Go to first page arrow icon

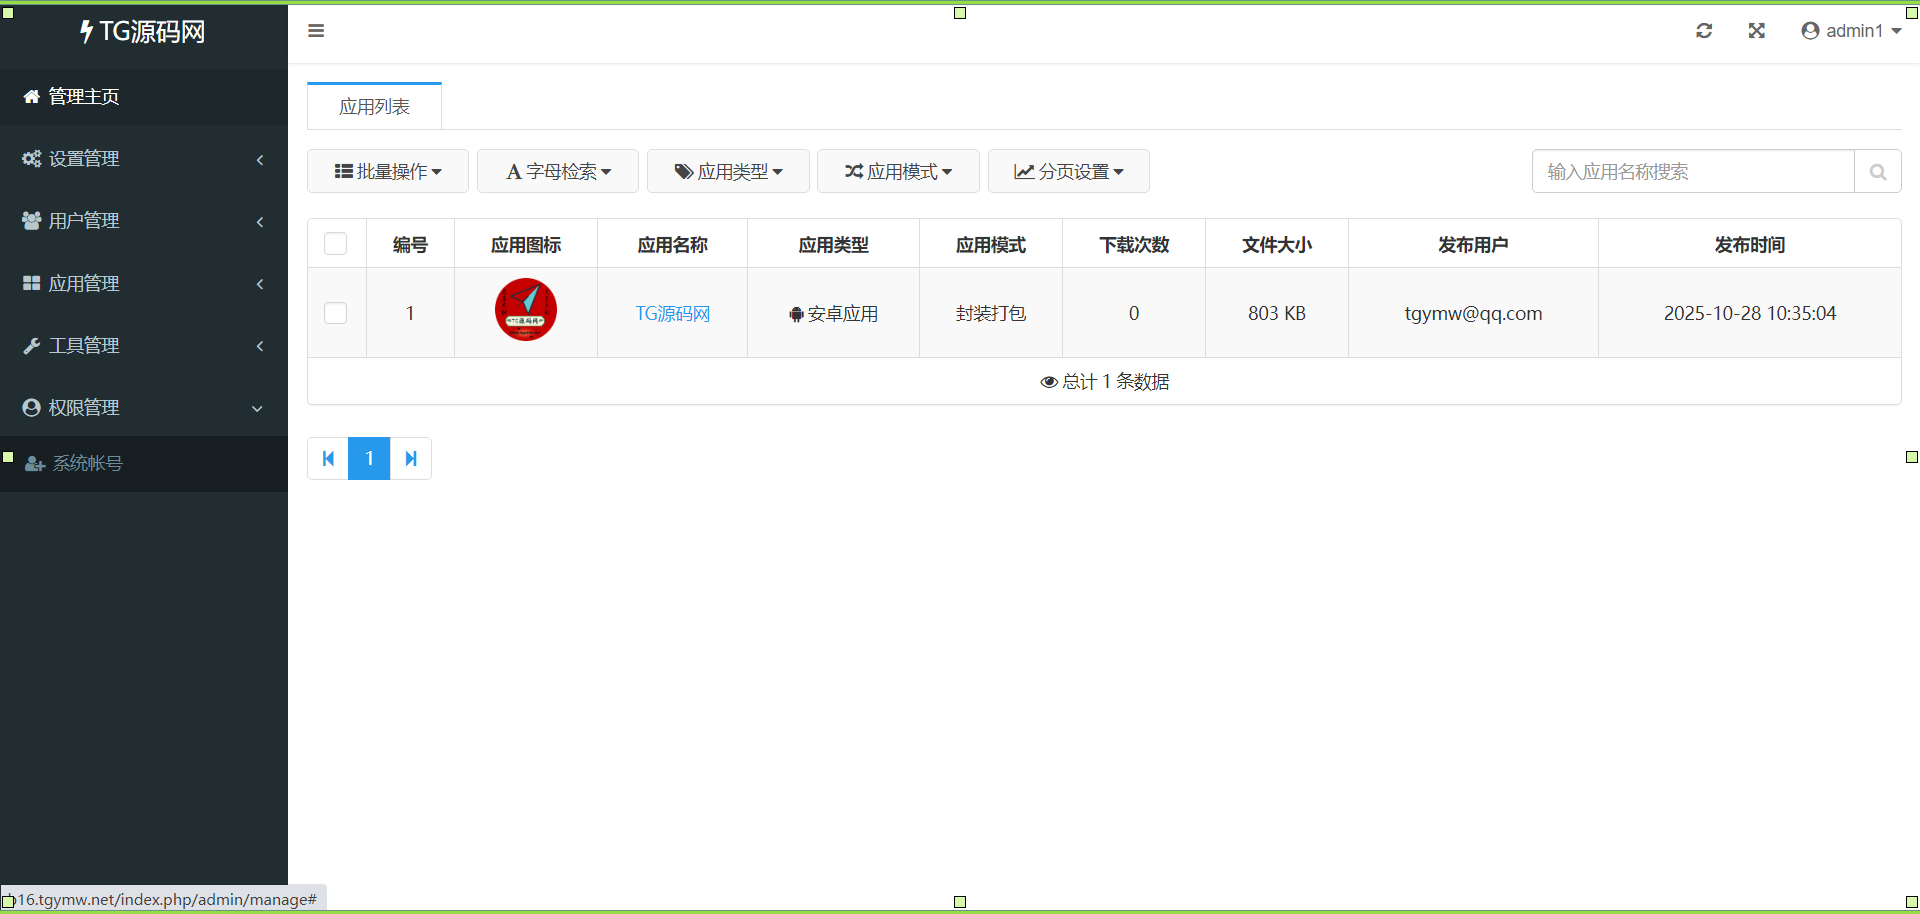point(328,459)
